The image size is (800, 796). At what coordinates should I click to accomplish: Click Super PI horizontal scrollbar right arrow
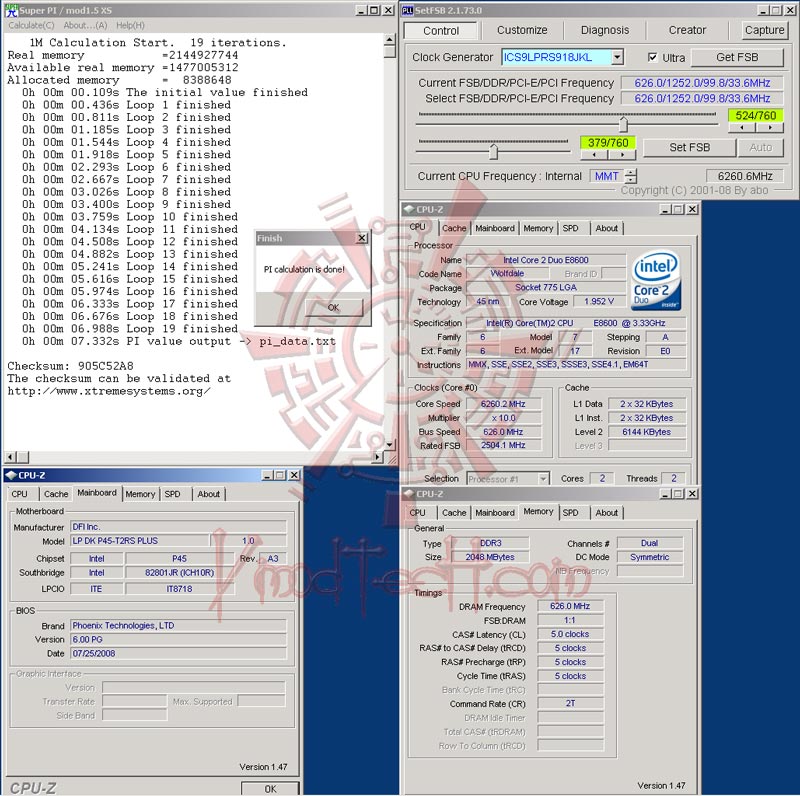coord(378,457)
